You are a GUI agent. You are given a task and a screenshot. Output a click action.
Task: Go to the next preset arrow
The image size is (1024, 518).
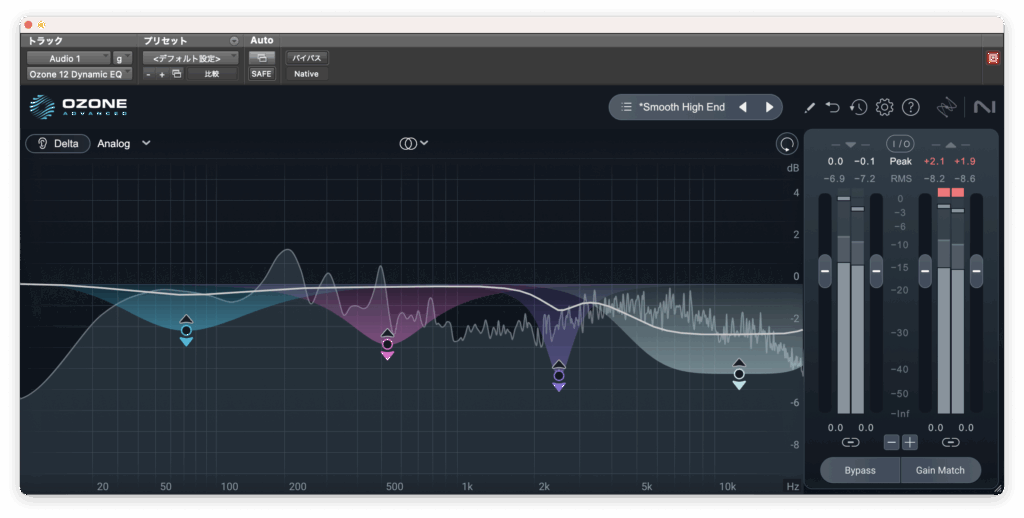tap(769, 107)
